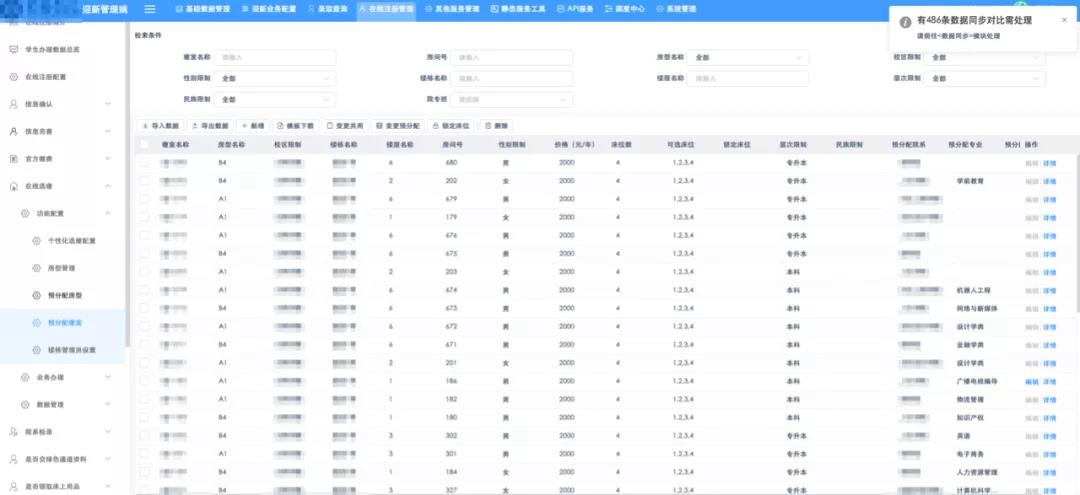Expand the 官方缴费 sidebar group chevron
This screenshot has height=495, width=1080.
click(x=108, y=158)
